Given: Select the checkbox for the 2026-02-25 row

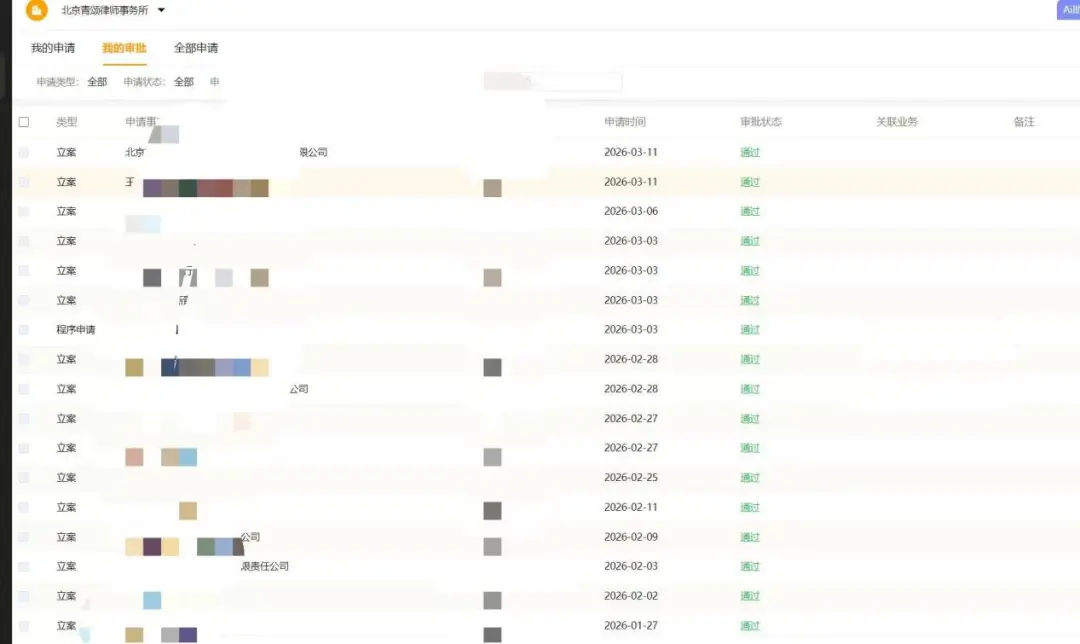Looking at the screenshot, I should pos(24,478).
